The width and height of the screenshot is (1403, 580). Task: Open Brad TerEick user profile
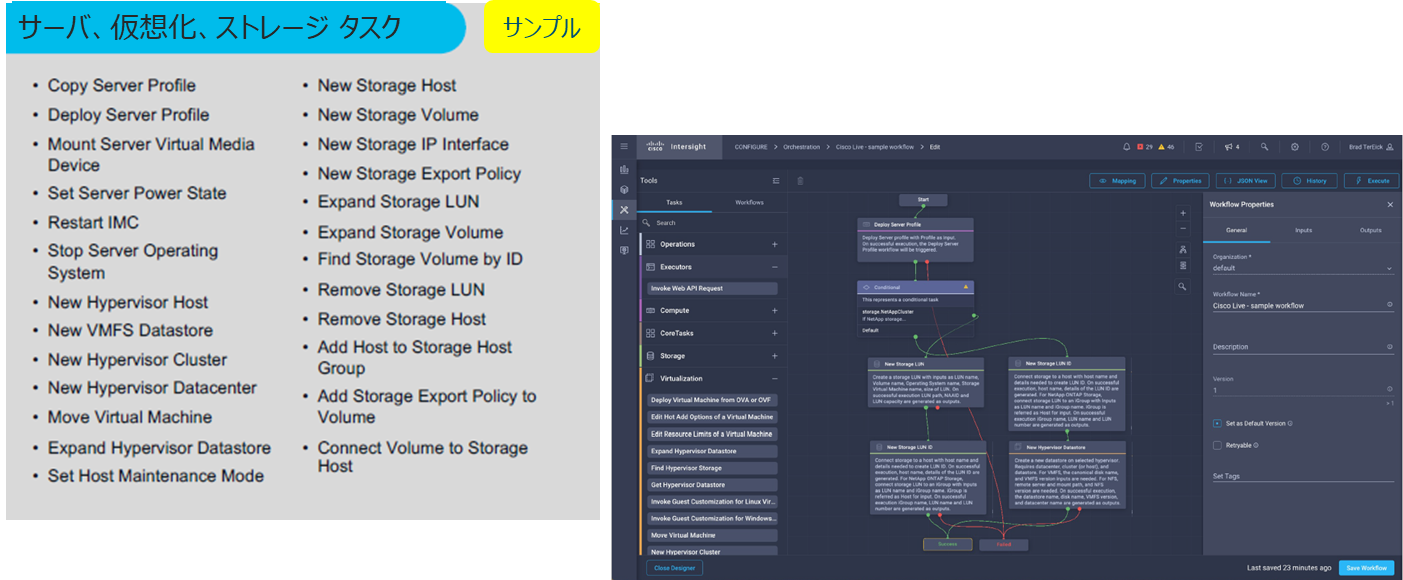coord(1372,147)
